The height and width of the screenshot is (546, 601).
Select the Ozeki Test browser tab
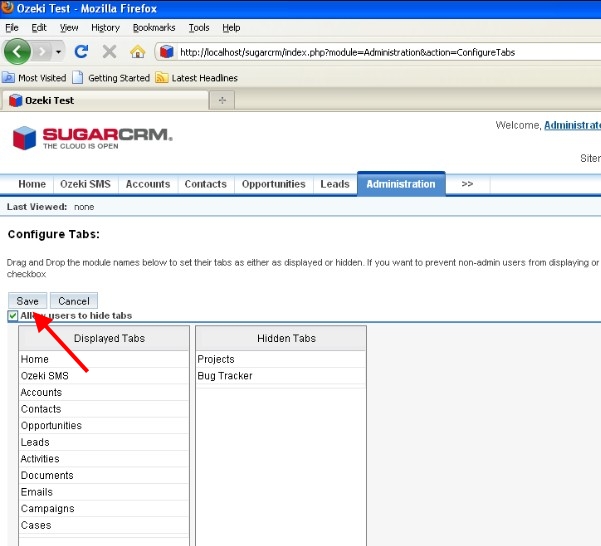[x=105, y=100]
